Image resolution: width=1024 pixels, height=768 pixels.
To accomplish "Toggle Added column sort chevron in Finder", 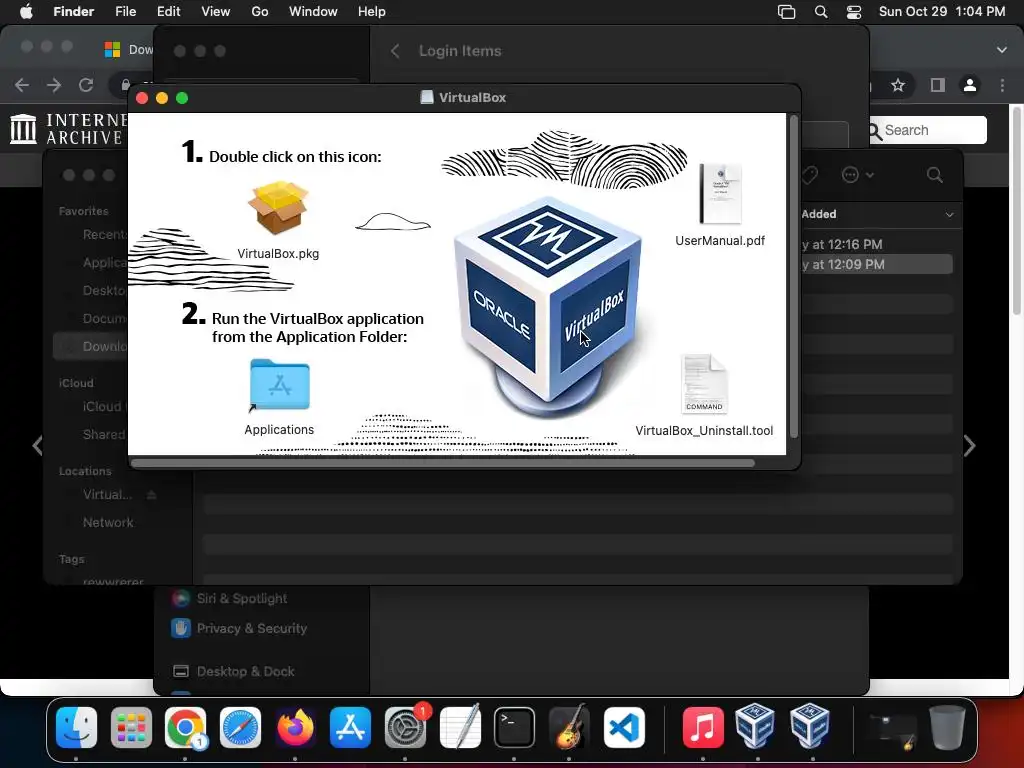I will tap(949, 214).
